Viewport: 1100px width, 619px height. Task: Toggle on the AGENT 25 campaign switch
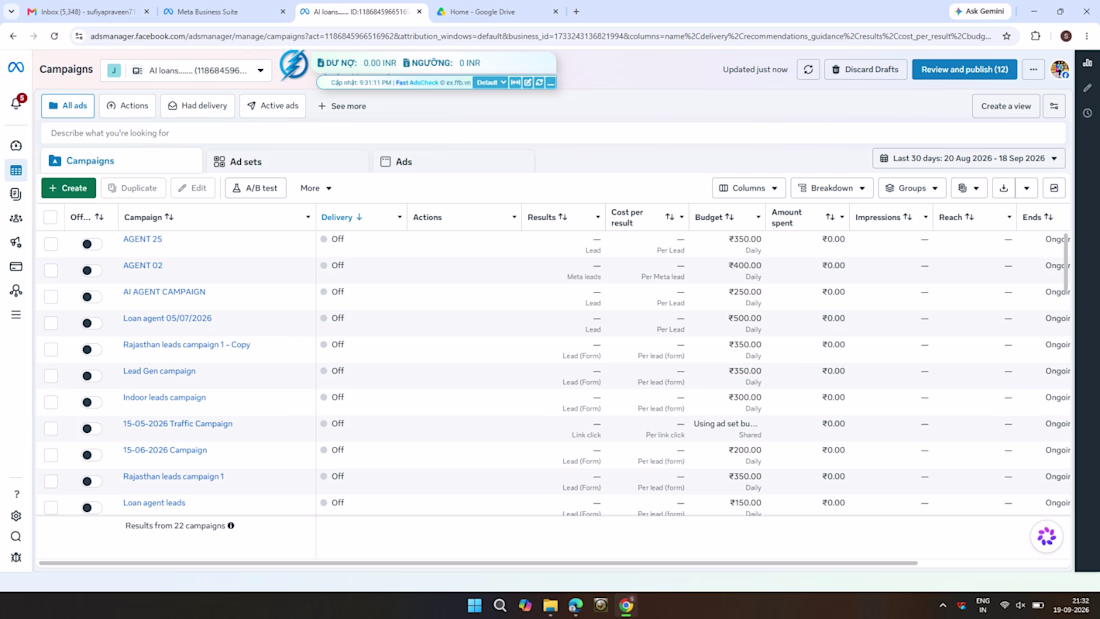(90, 244)
